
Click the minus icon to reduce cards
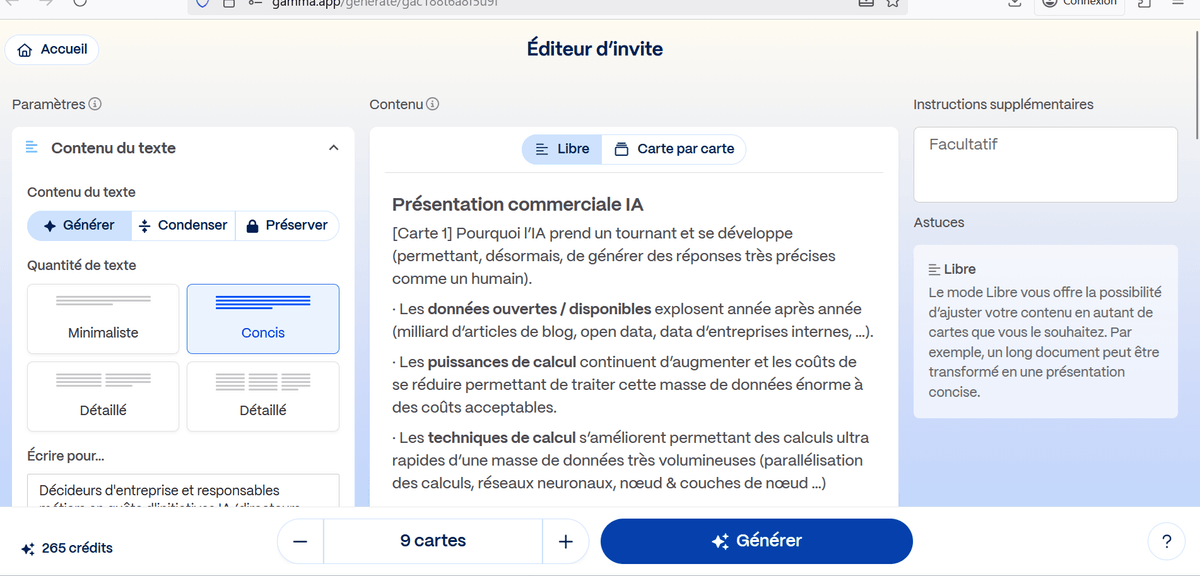tap(300, 541)
